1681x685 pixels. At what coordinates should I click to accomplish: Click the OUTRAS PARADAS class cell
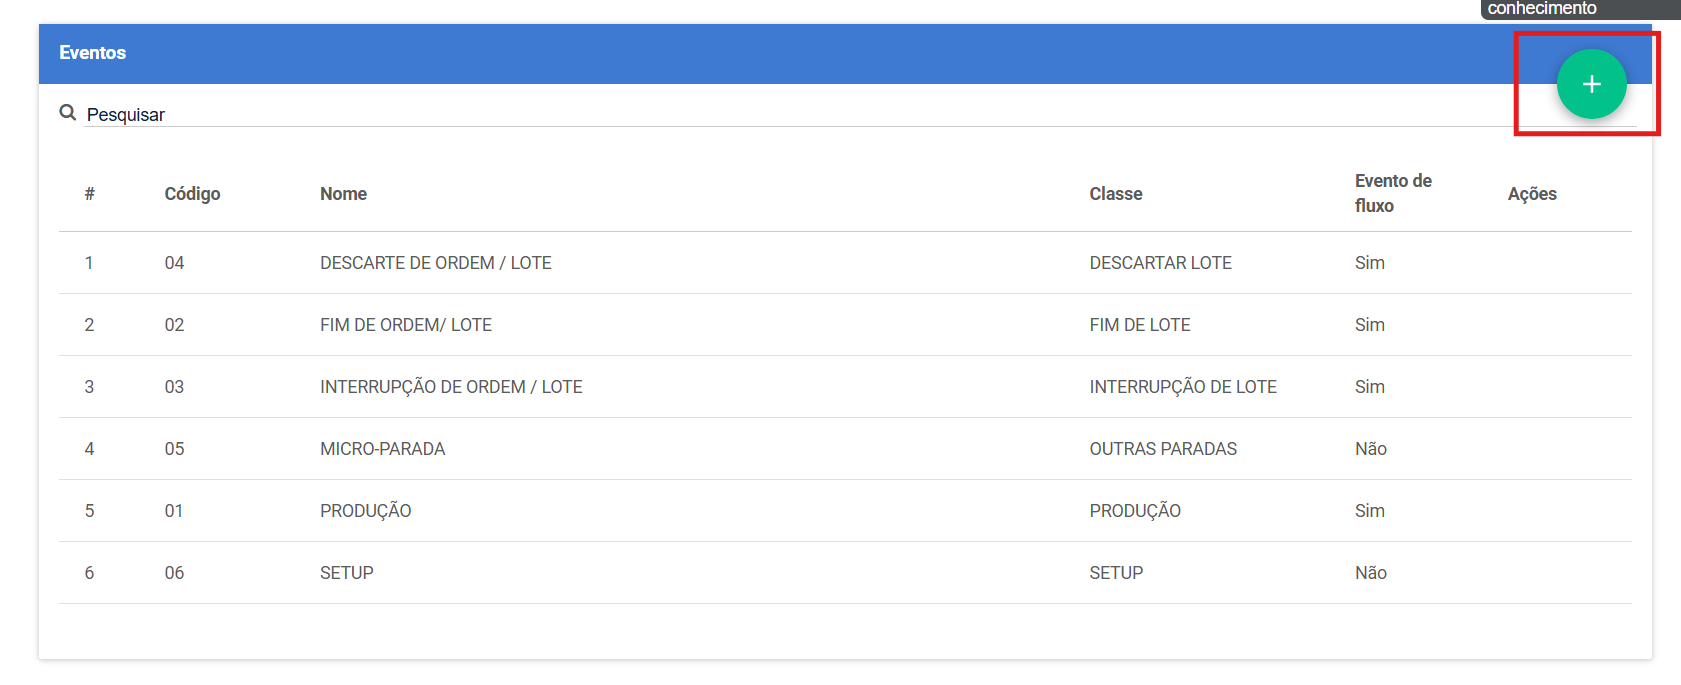(1163, 449)
